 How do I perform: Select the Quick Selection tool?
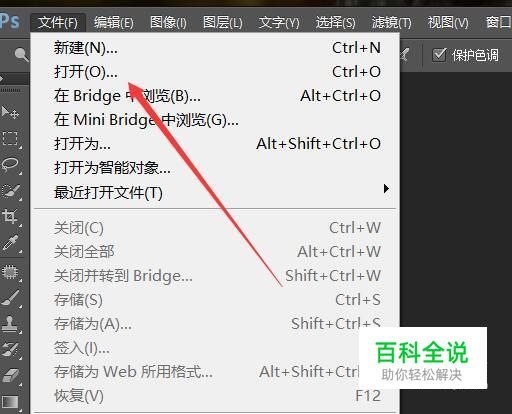[x=10, y=191]
